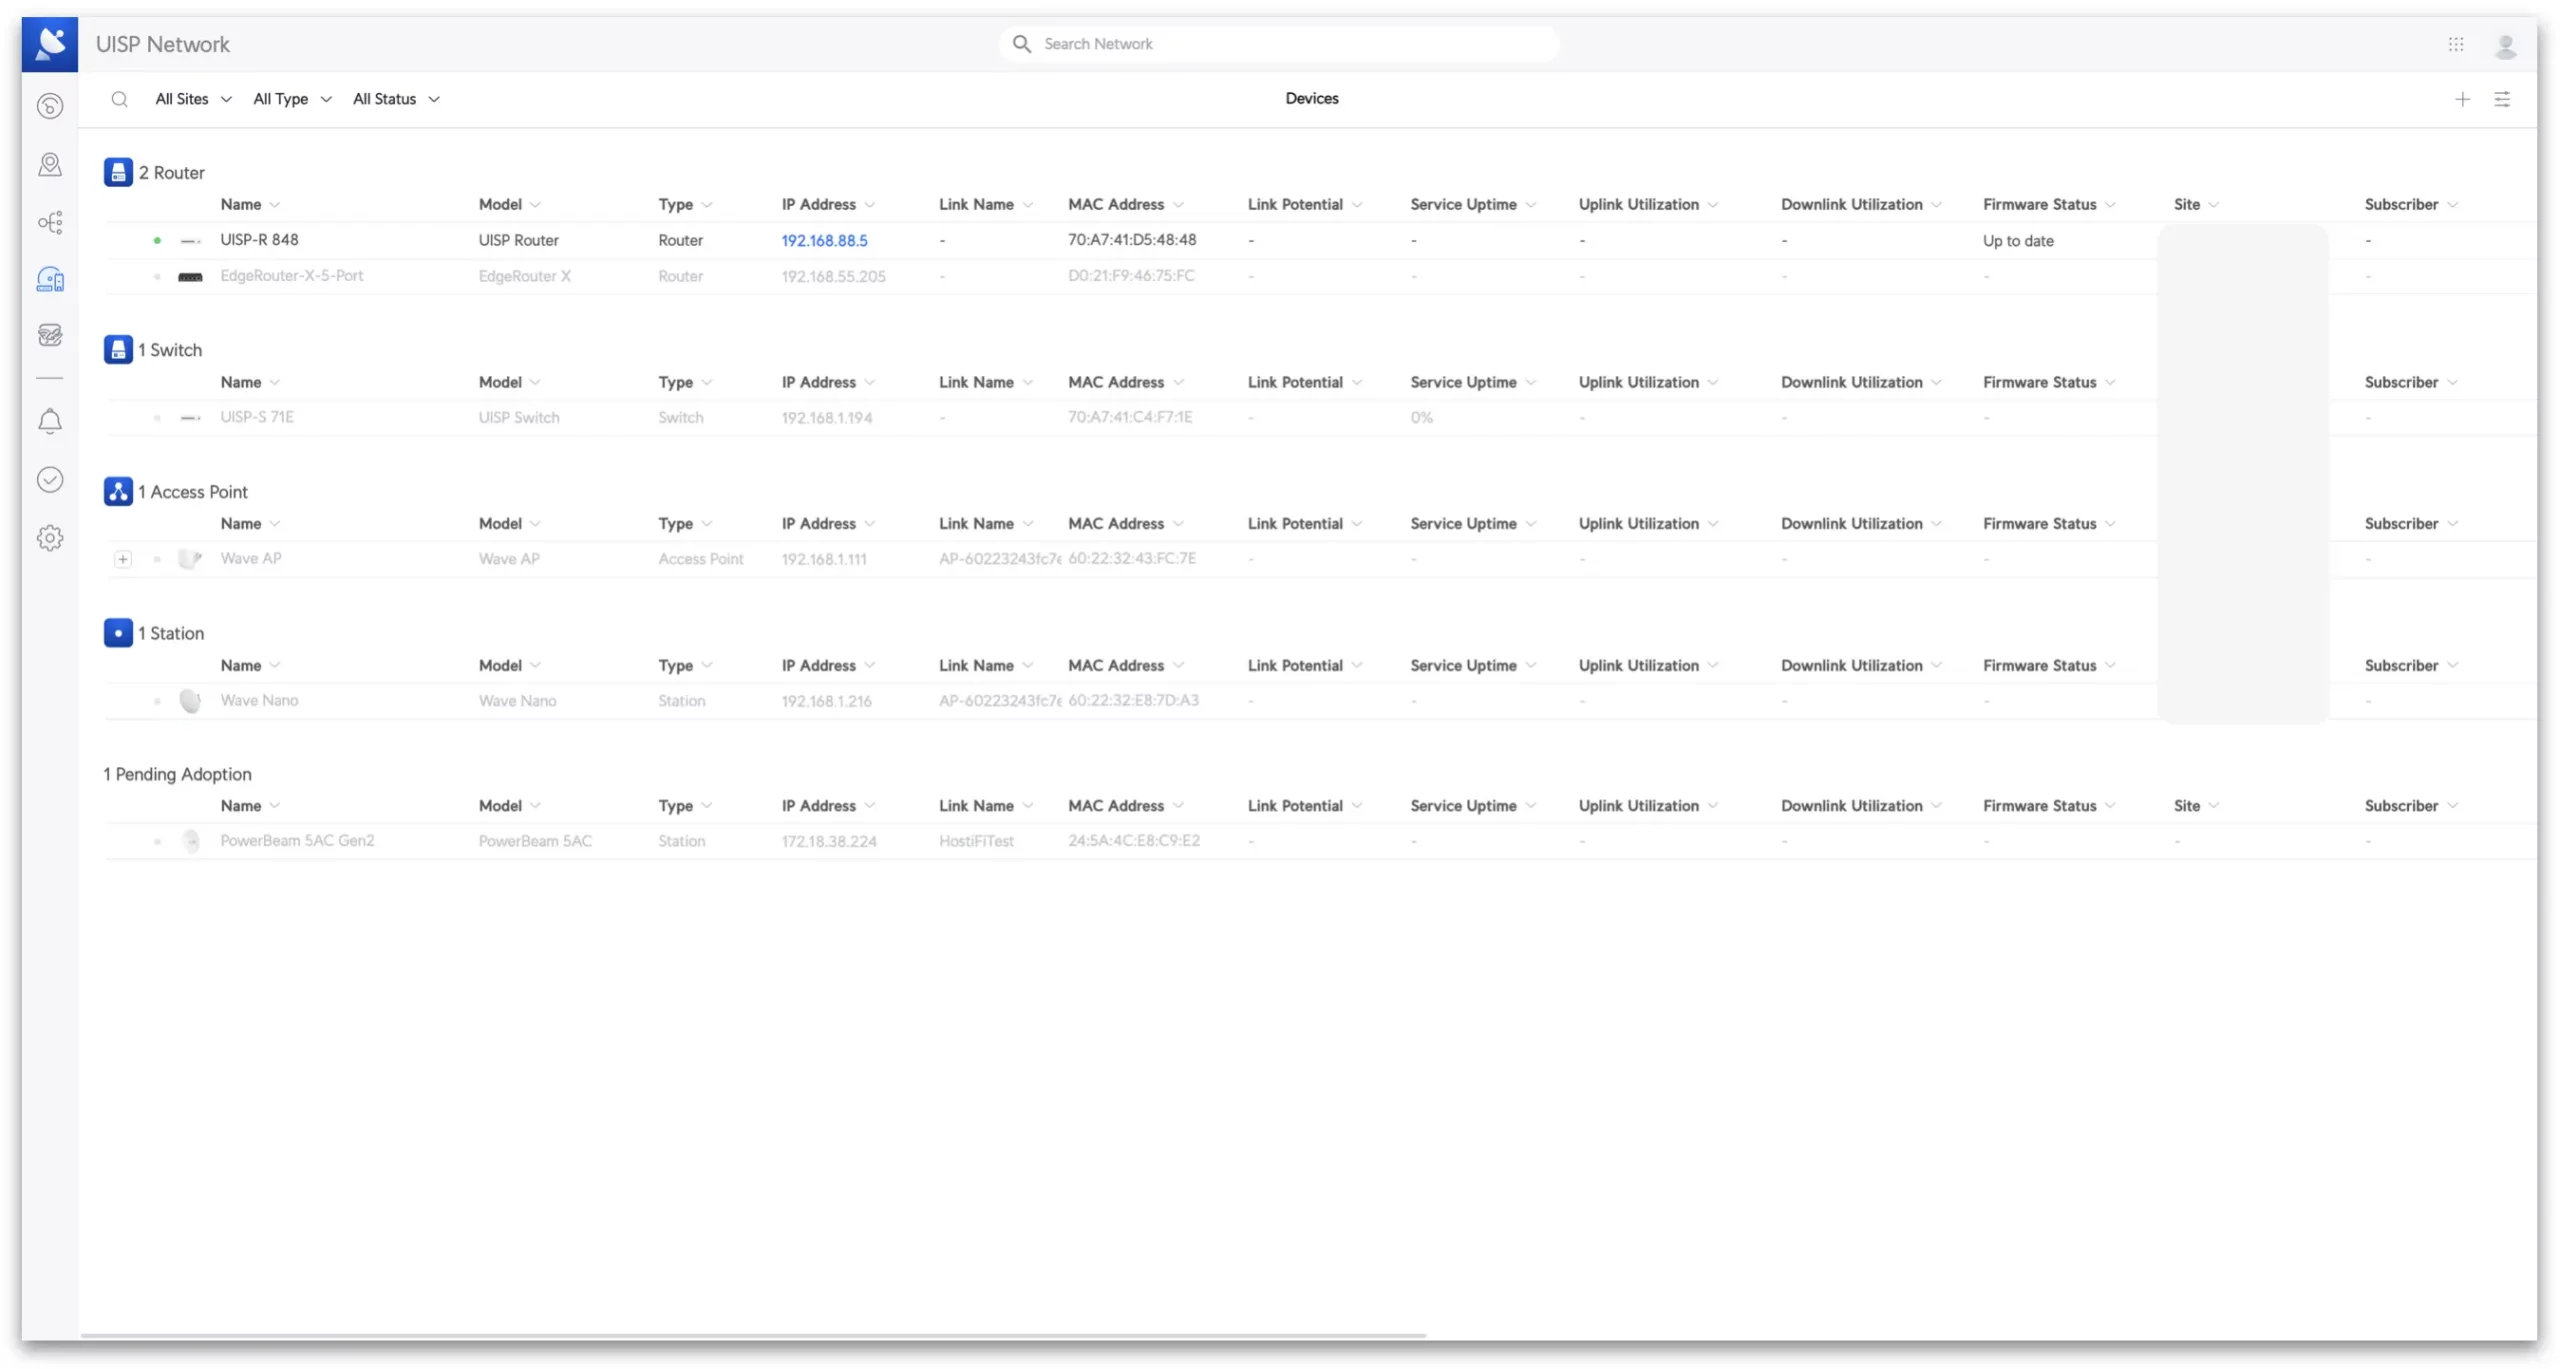Select the HostiFiTest link name cell
Viewport: 2560px width, 1369px height.
pyautogui.click(x=976, y=842)
